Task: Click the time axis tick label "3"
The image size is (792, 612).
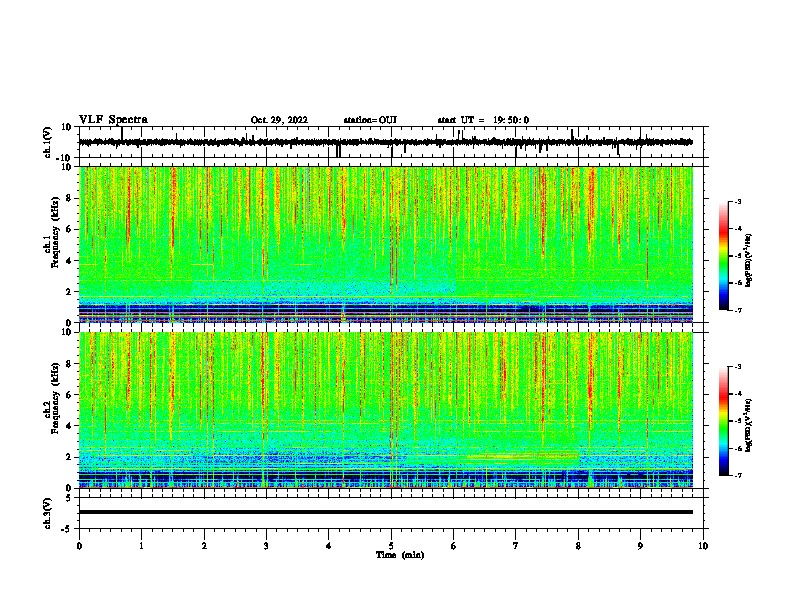Action: [266, 546]
